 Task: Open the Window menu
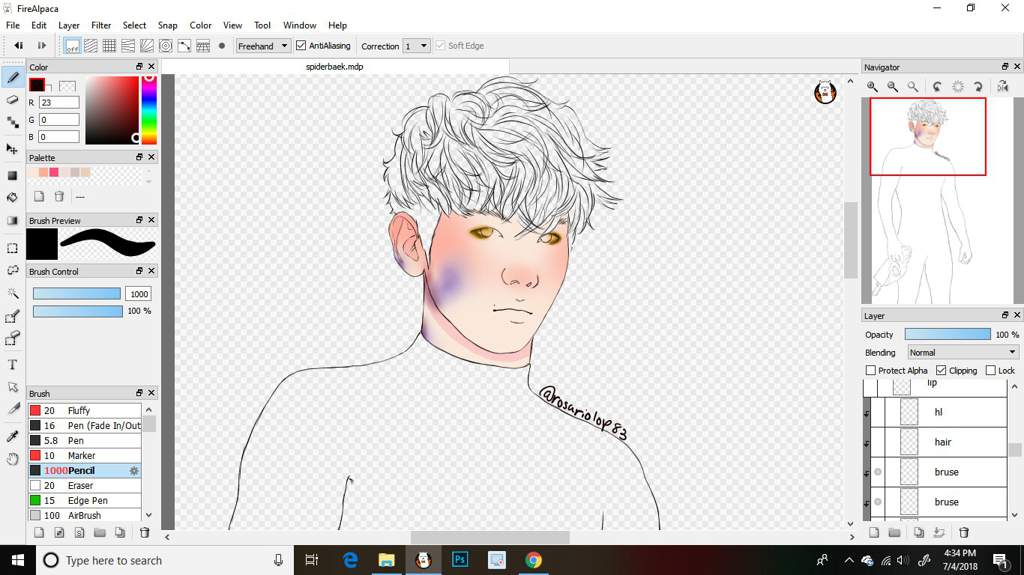click(299, 25)
